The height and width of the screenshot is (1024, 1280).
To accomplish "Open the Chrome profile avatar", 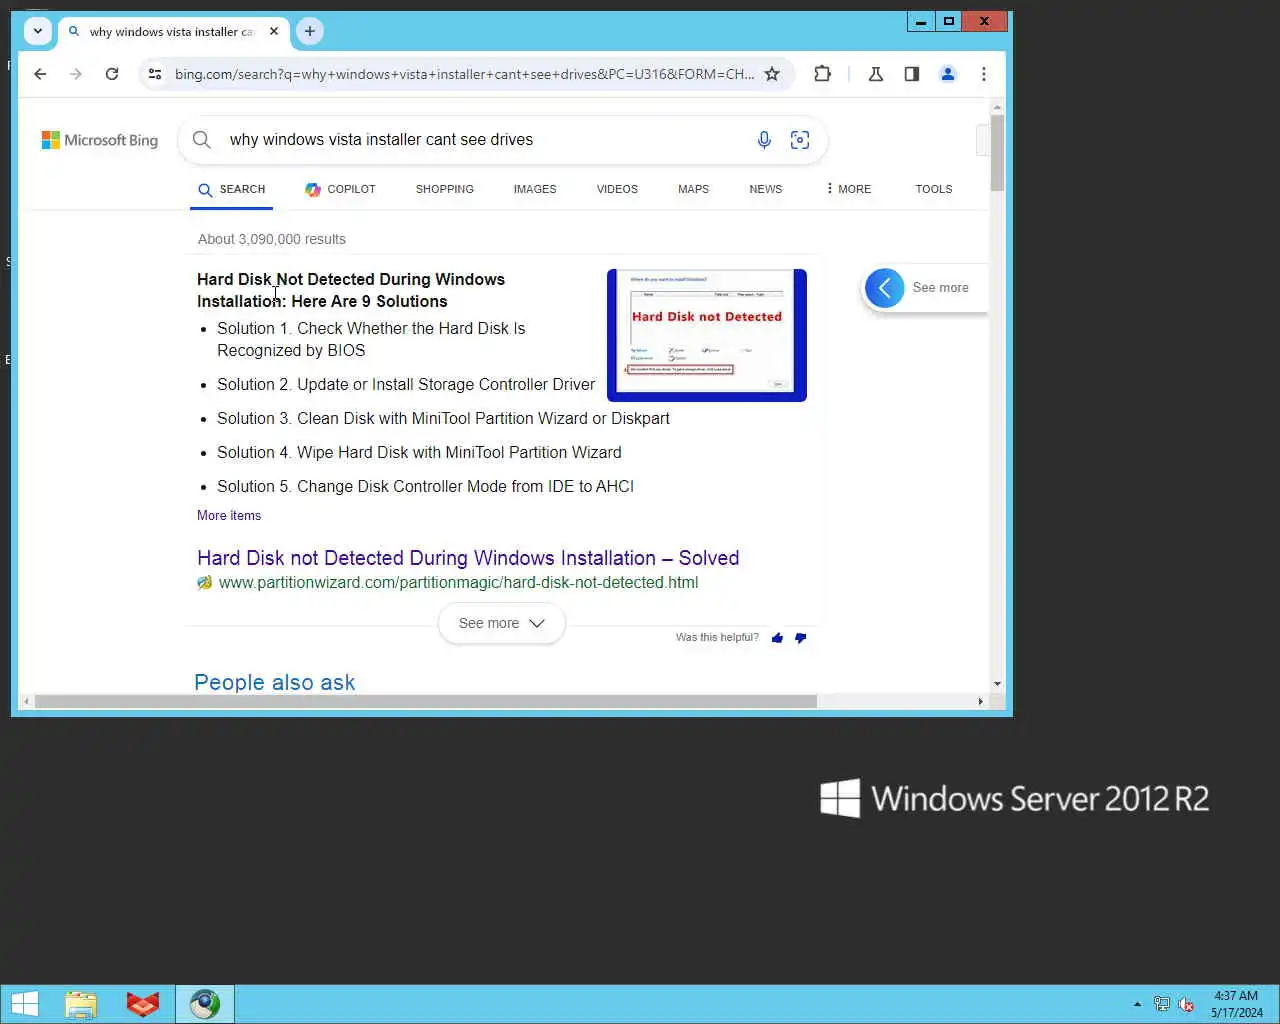I will (948, 74).
